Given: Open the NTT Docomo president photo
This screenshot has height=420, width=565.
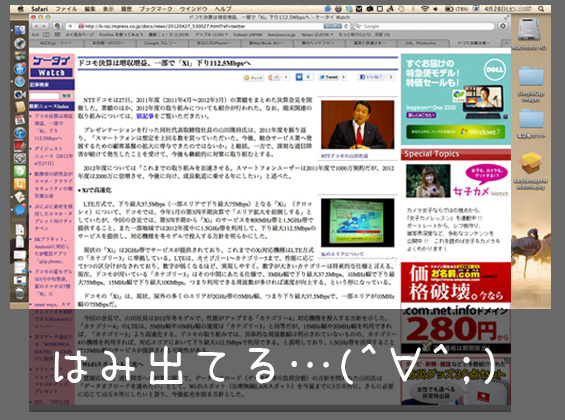Looking at the screenshot, I should 357,125.
